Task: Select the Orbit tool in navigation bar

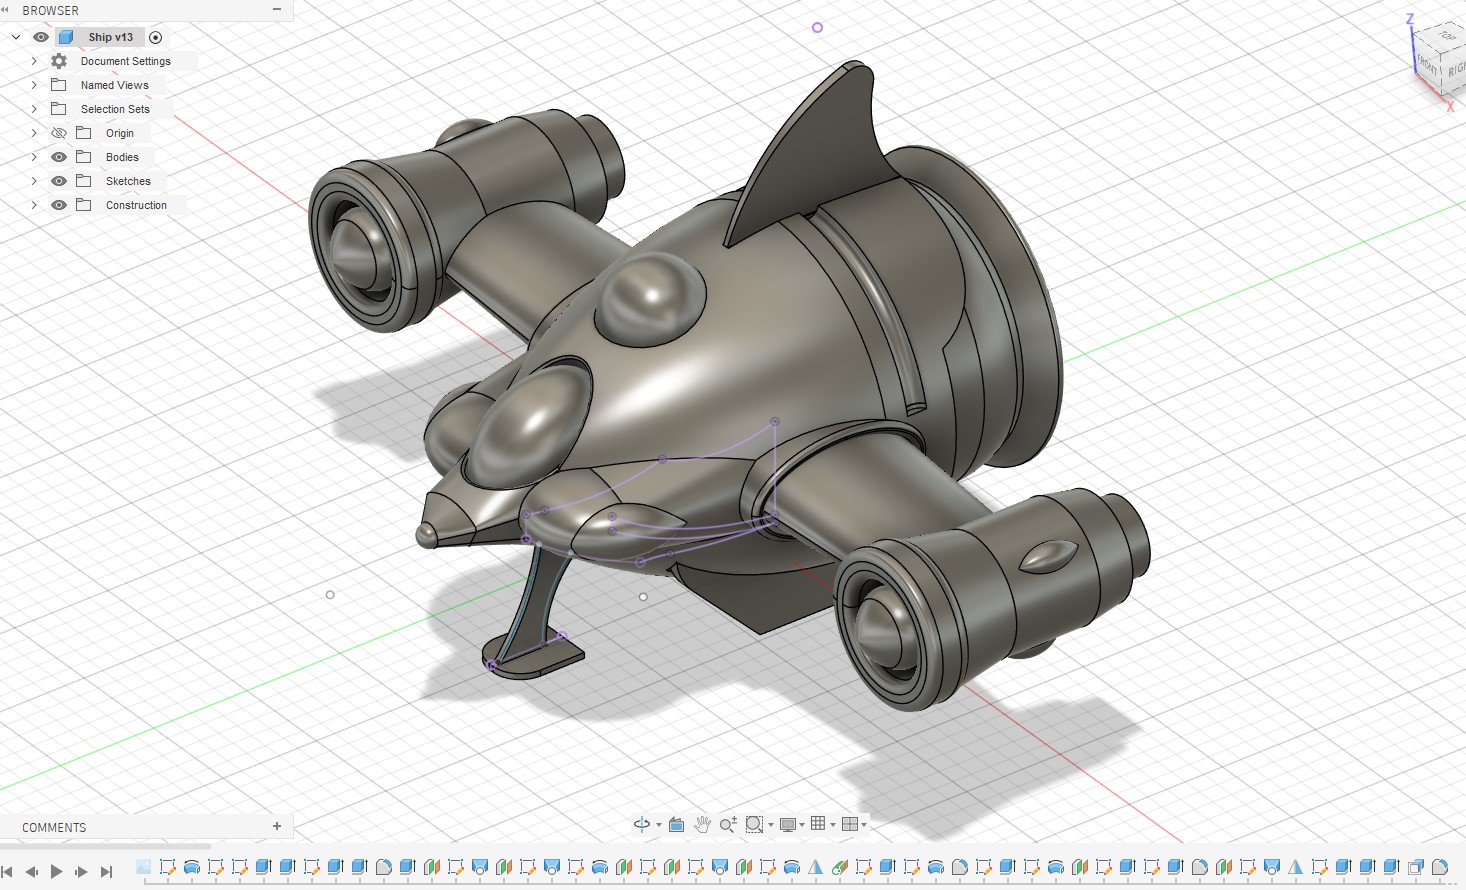Action: pyautogui.click(x=641, y=824)
